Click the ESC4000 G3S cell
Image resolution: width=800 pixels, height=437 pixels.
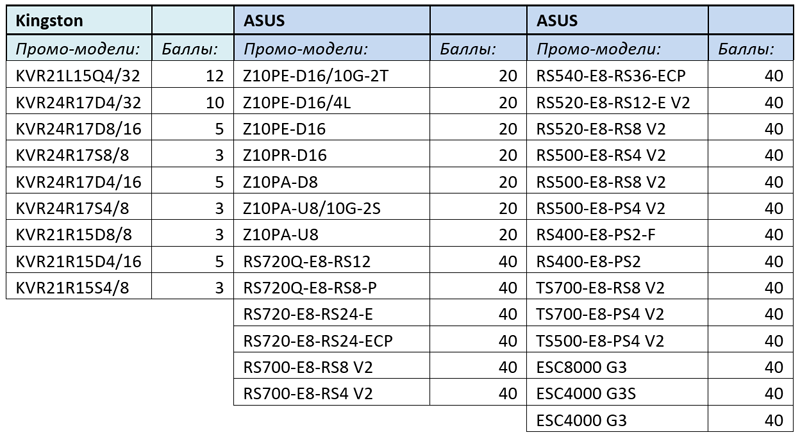(617, 393)
